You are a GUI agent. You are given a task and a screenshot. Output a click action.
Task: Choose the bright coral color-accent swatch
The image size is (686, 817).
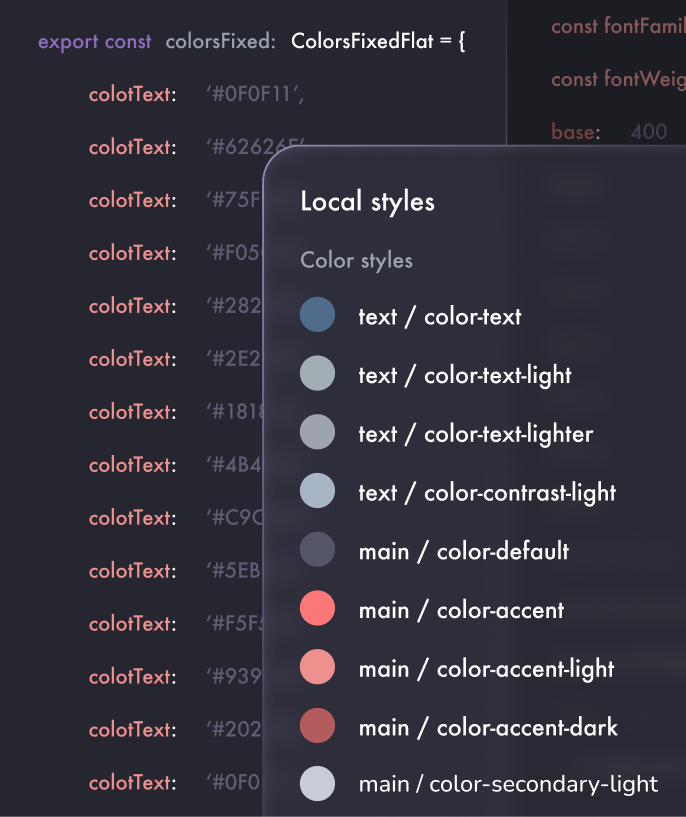317,609
